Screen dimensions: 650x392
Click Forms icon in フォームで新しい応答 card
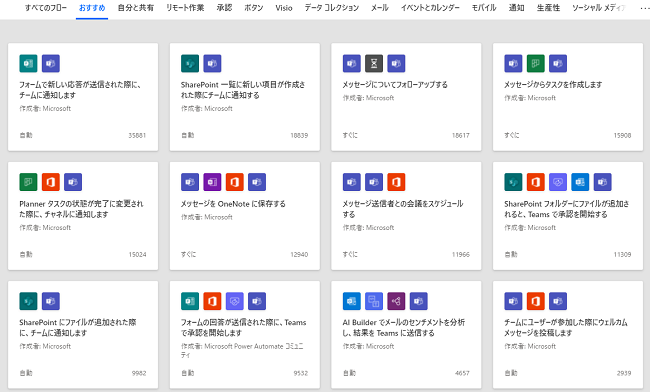tap(28, 63)
